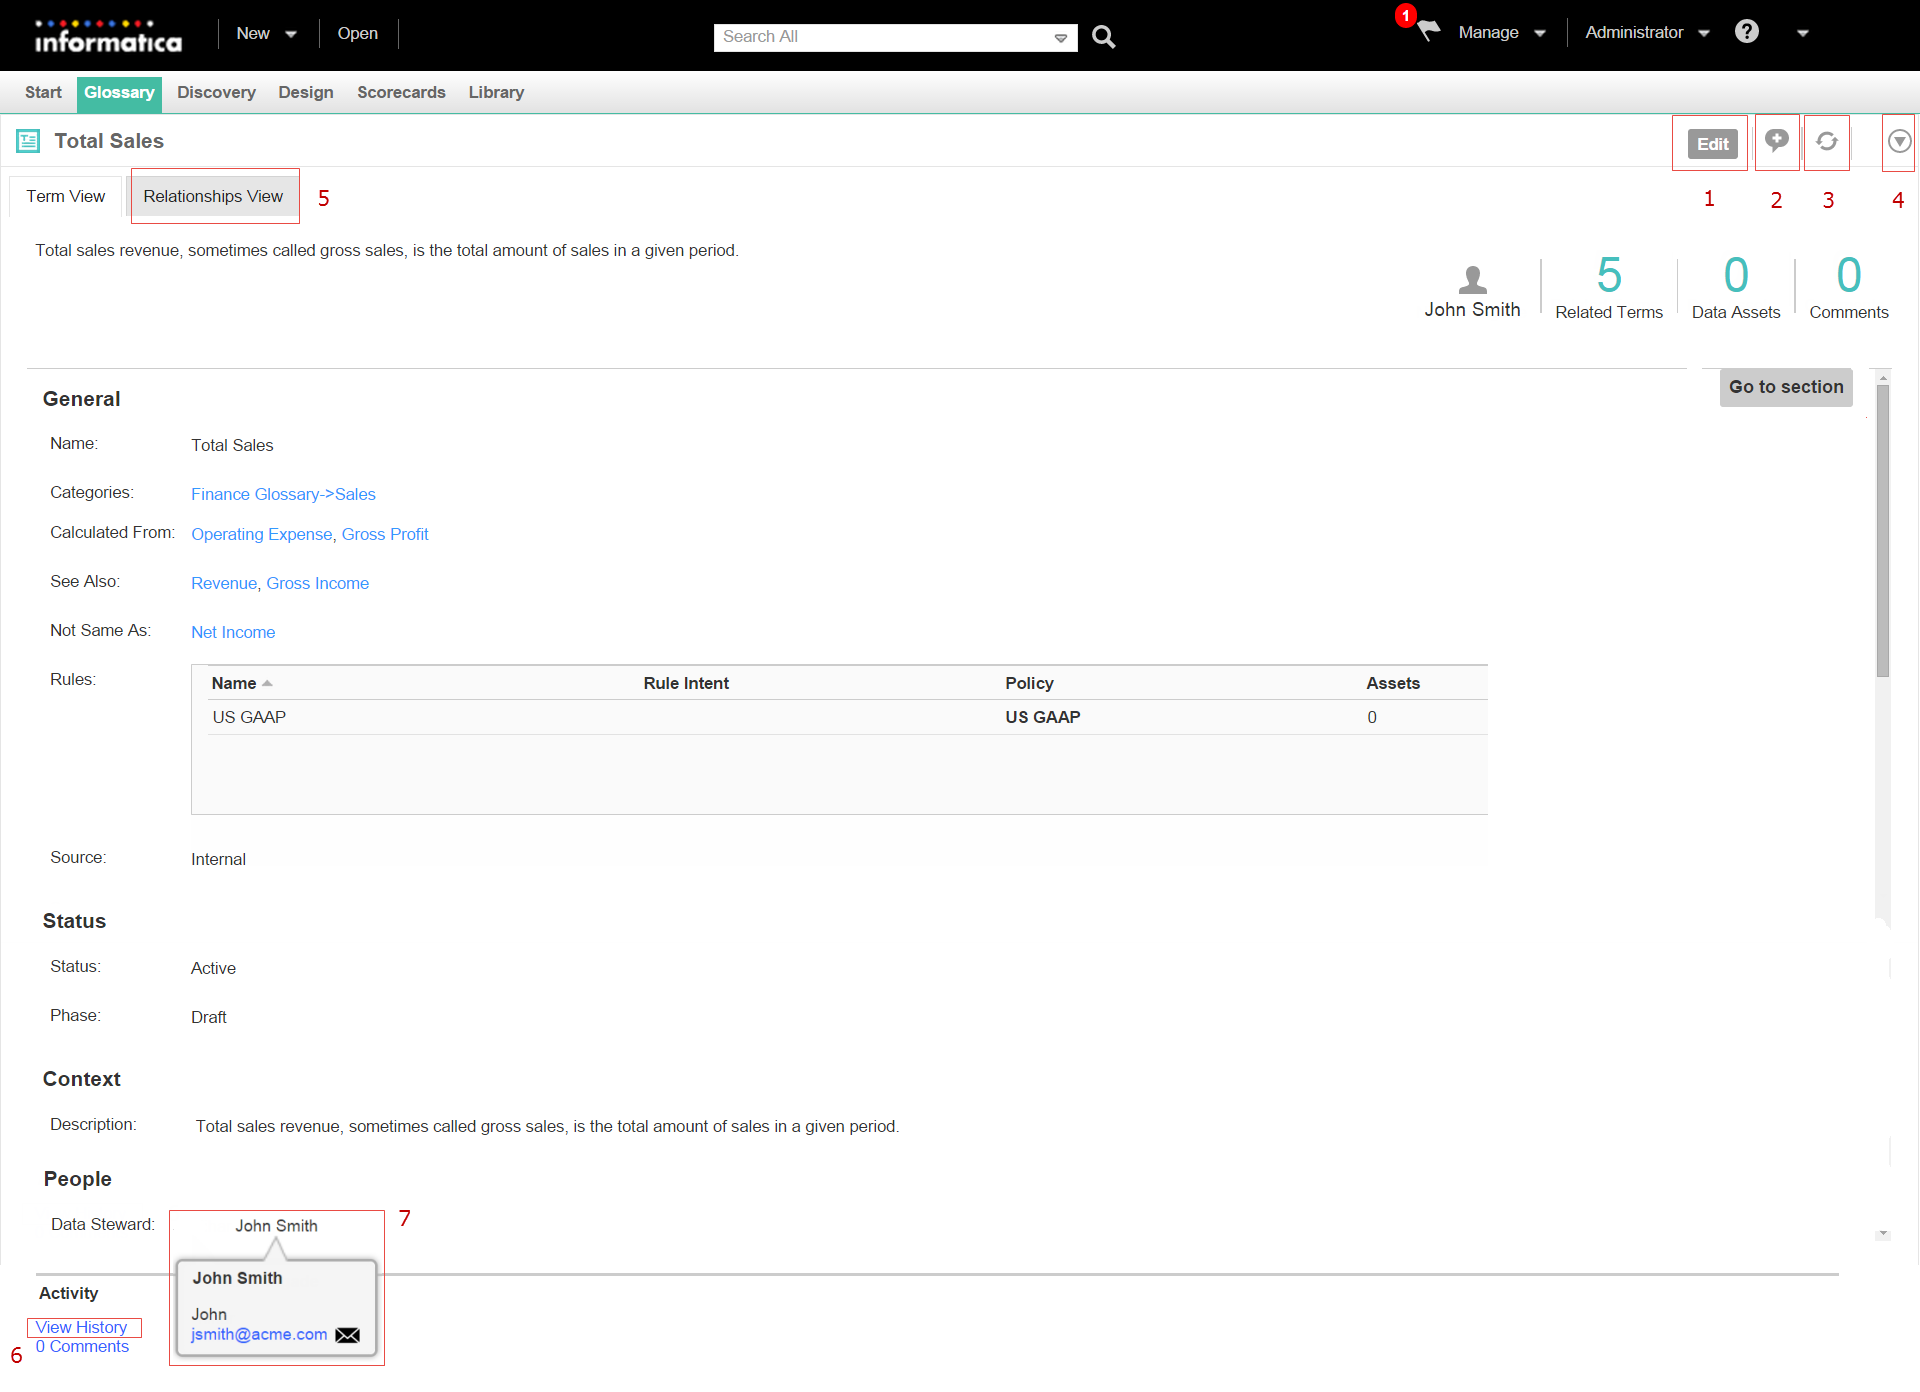The image size is (1920, 1392).
Task: Open the Scorecards tab
Action: [x=401, y=92]
